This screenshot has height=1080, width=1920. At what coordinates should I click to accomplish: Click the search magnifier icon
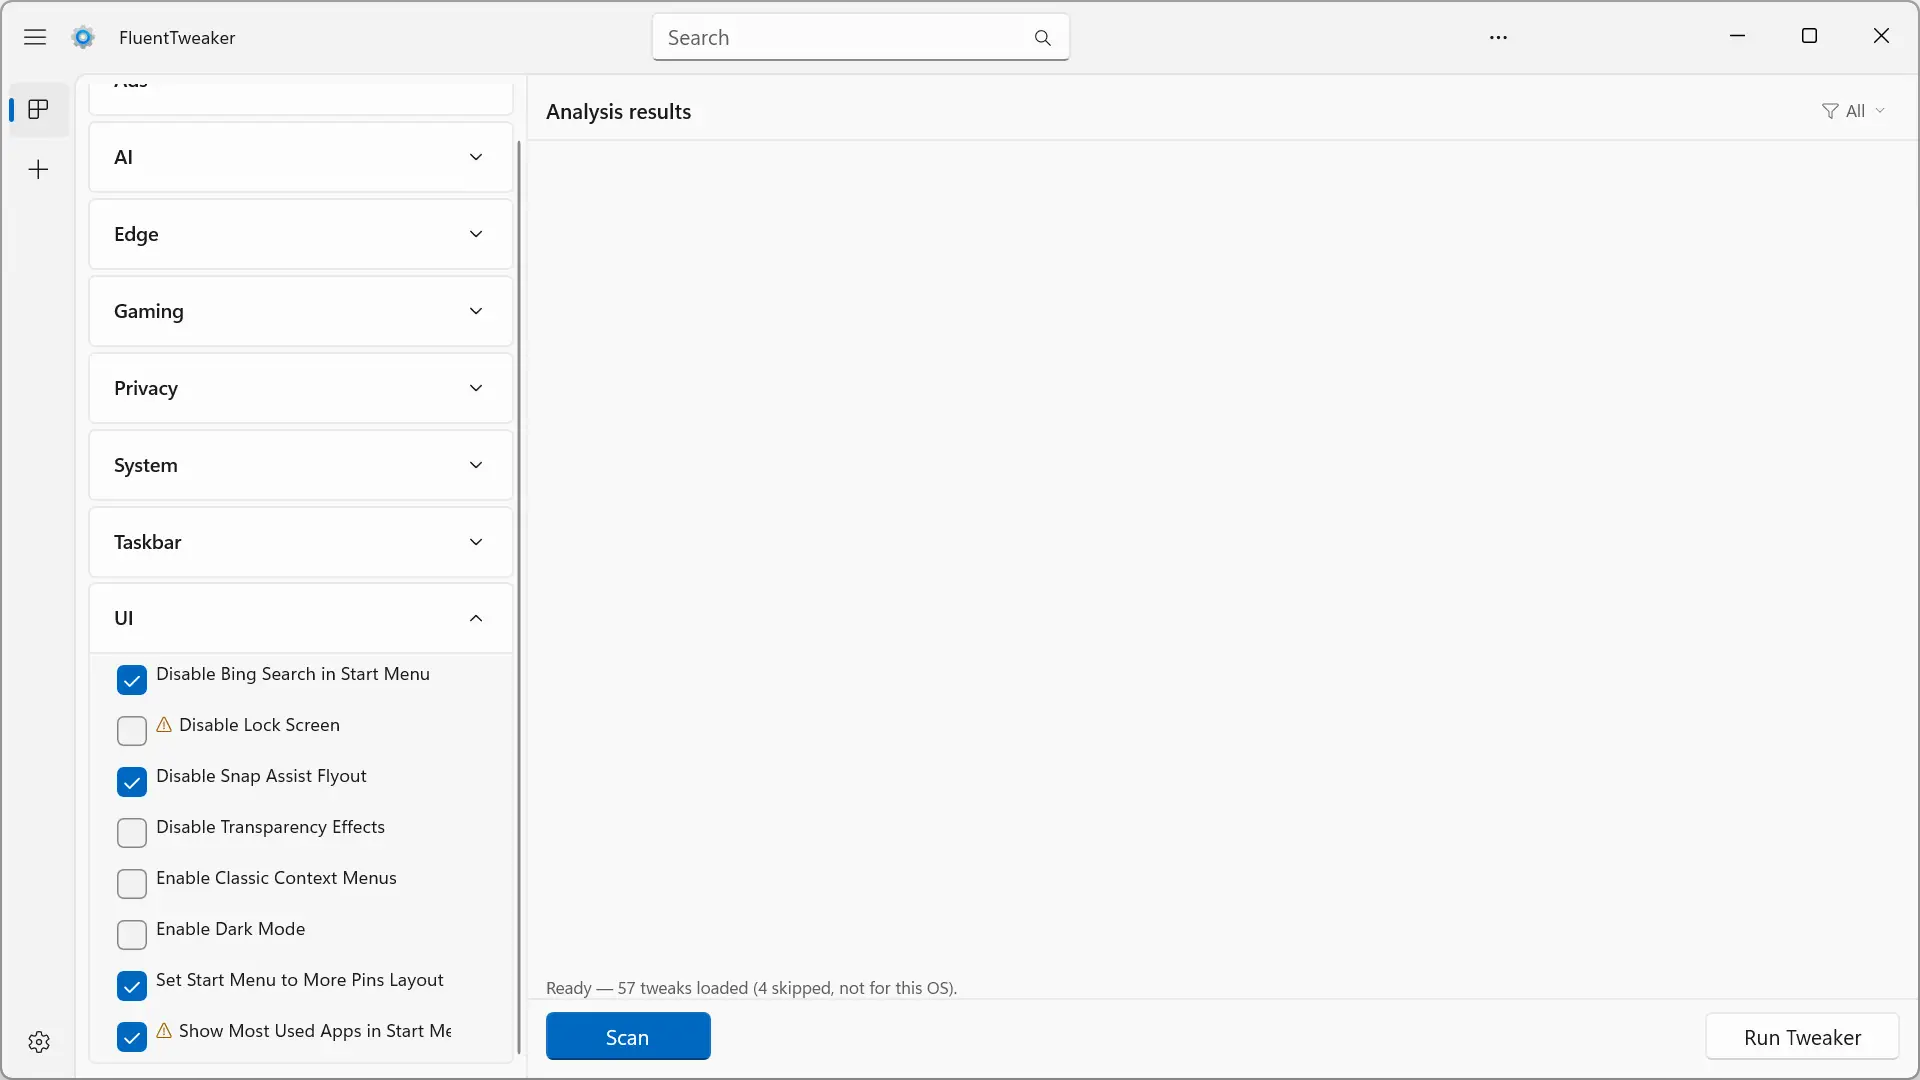(x=1042, y=38)
